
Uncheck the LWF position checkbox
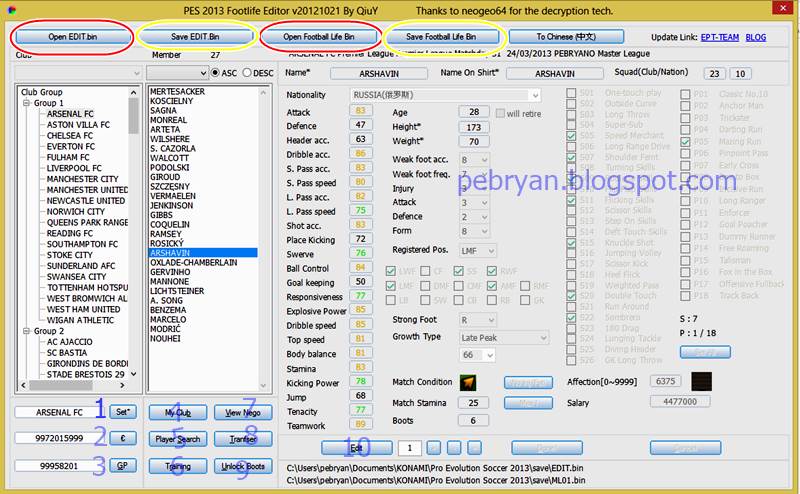click(391, 271)
